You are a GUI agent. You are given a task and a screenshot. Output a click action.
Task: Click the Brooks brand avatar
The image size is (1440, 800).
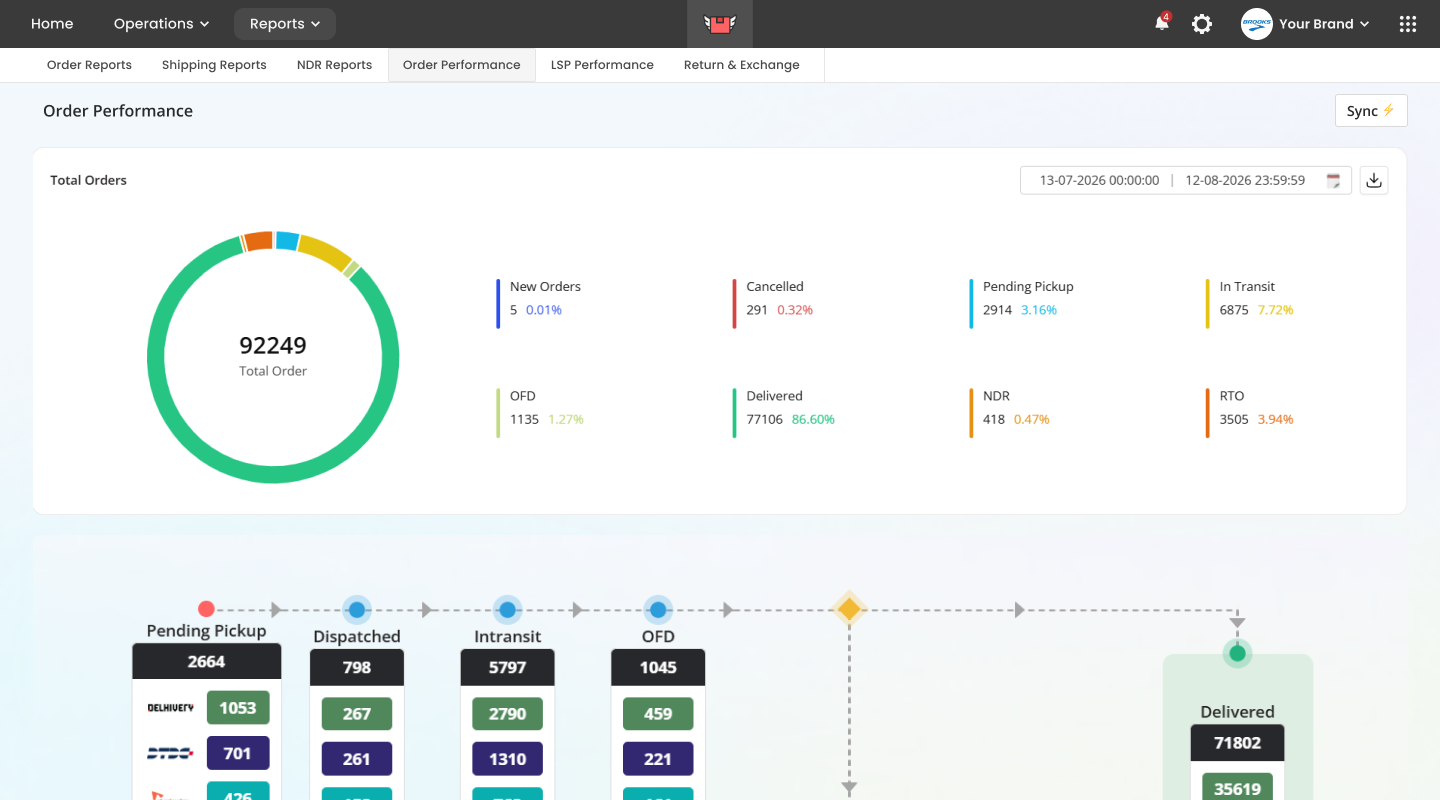click(x=1257, y=24)
